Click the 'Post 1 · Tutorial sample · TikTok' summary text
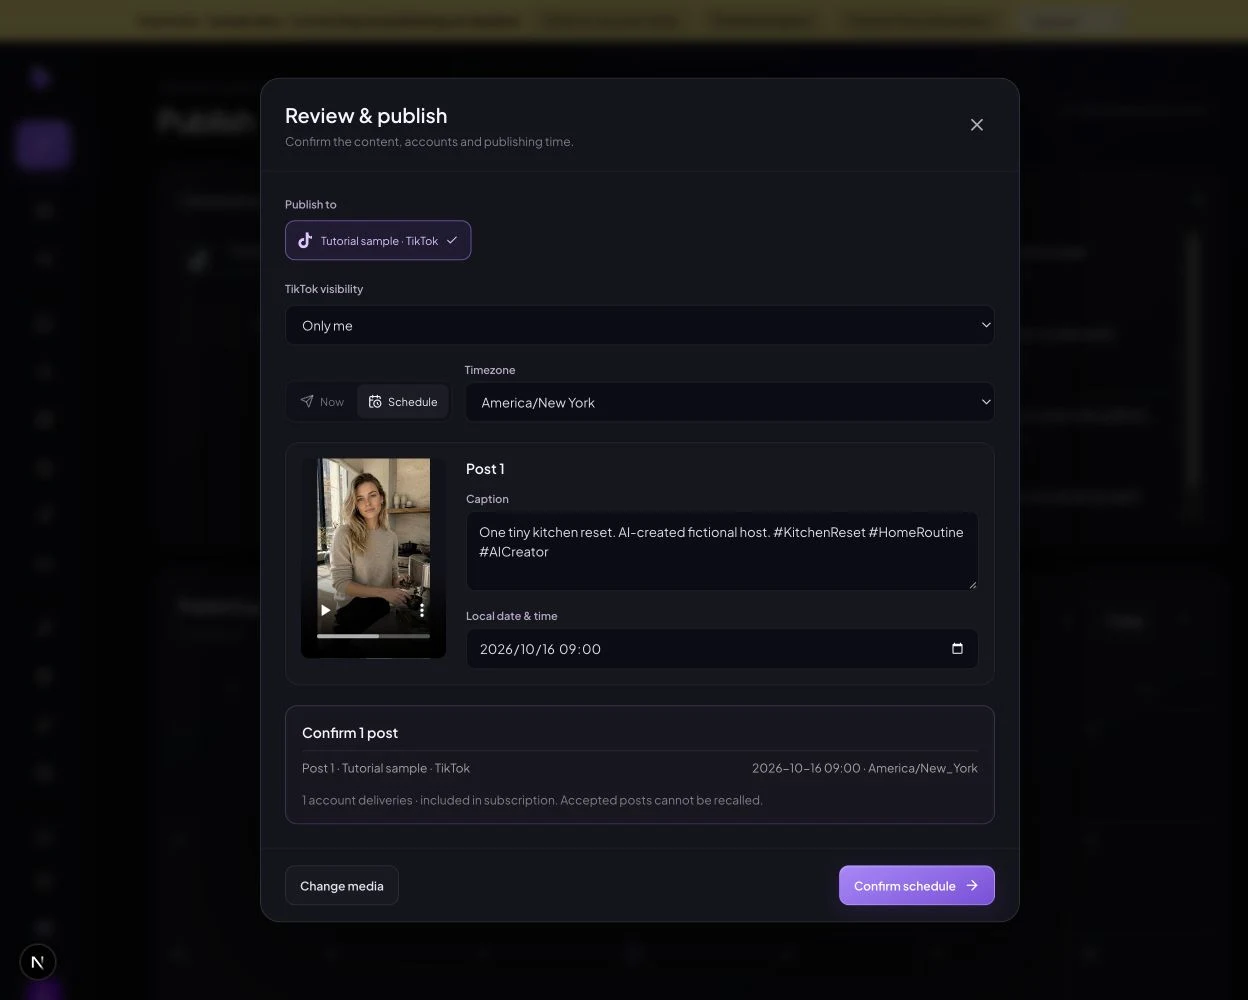This screenshot has width=1248, height=1000. point(386,768)
